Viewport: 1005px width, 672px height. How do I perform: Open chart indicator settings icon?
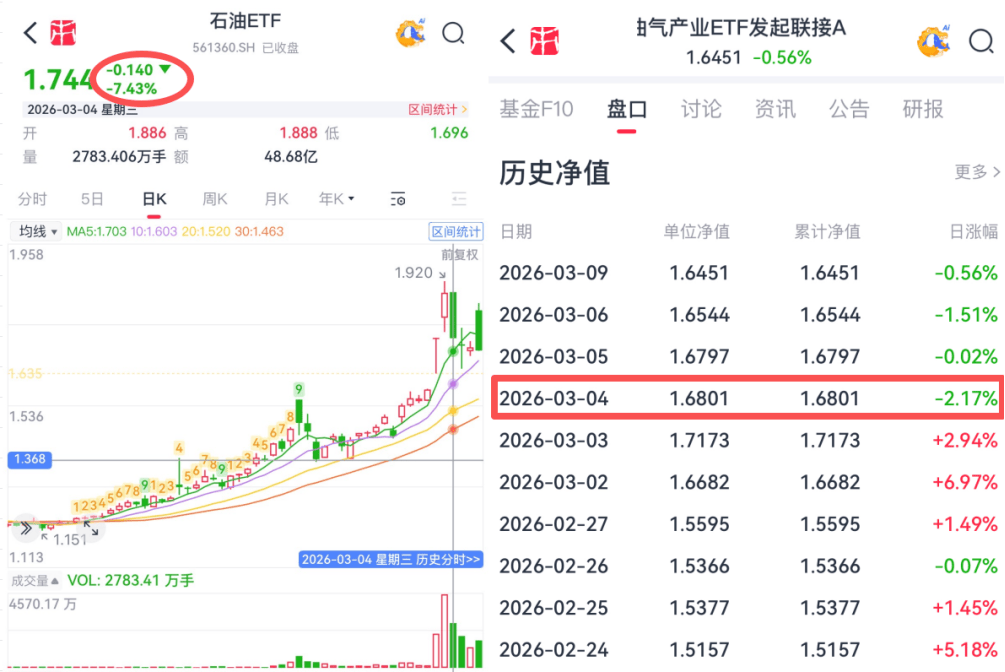398,199
